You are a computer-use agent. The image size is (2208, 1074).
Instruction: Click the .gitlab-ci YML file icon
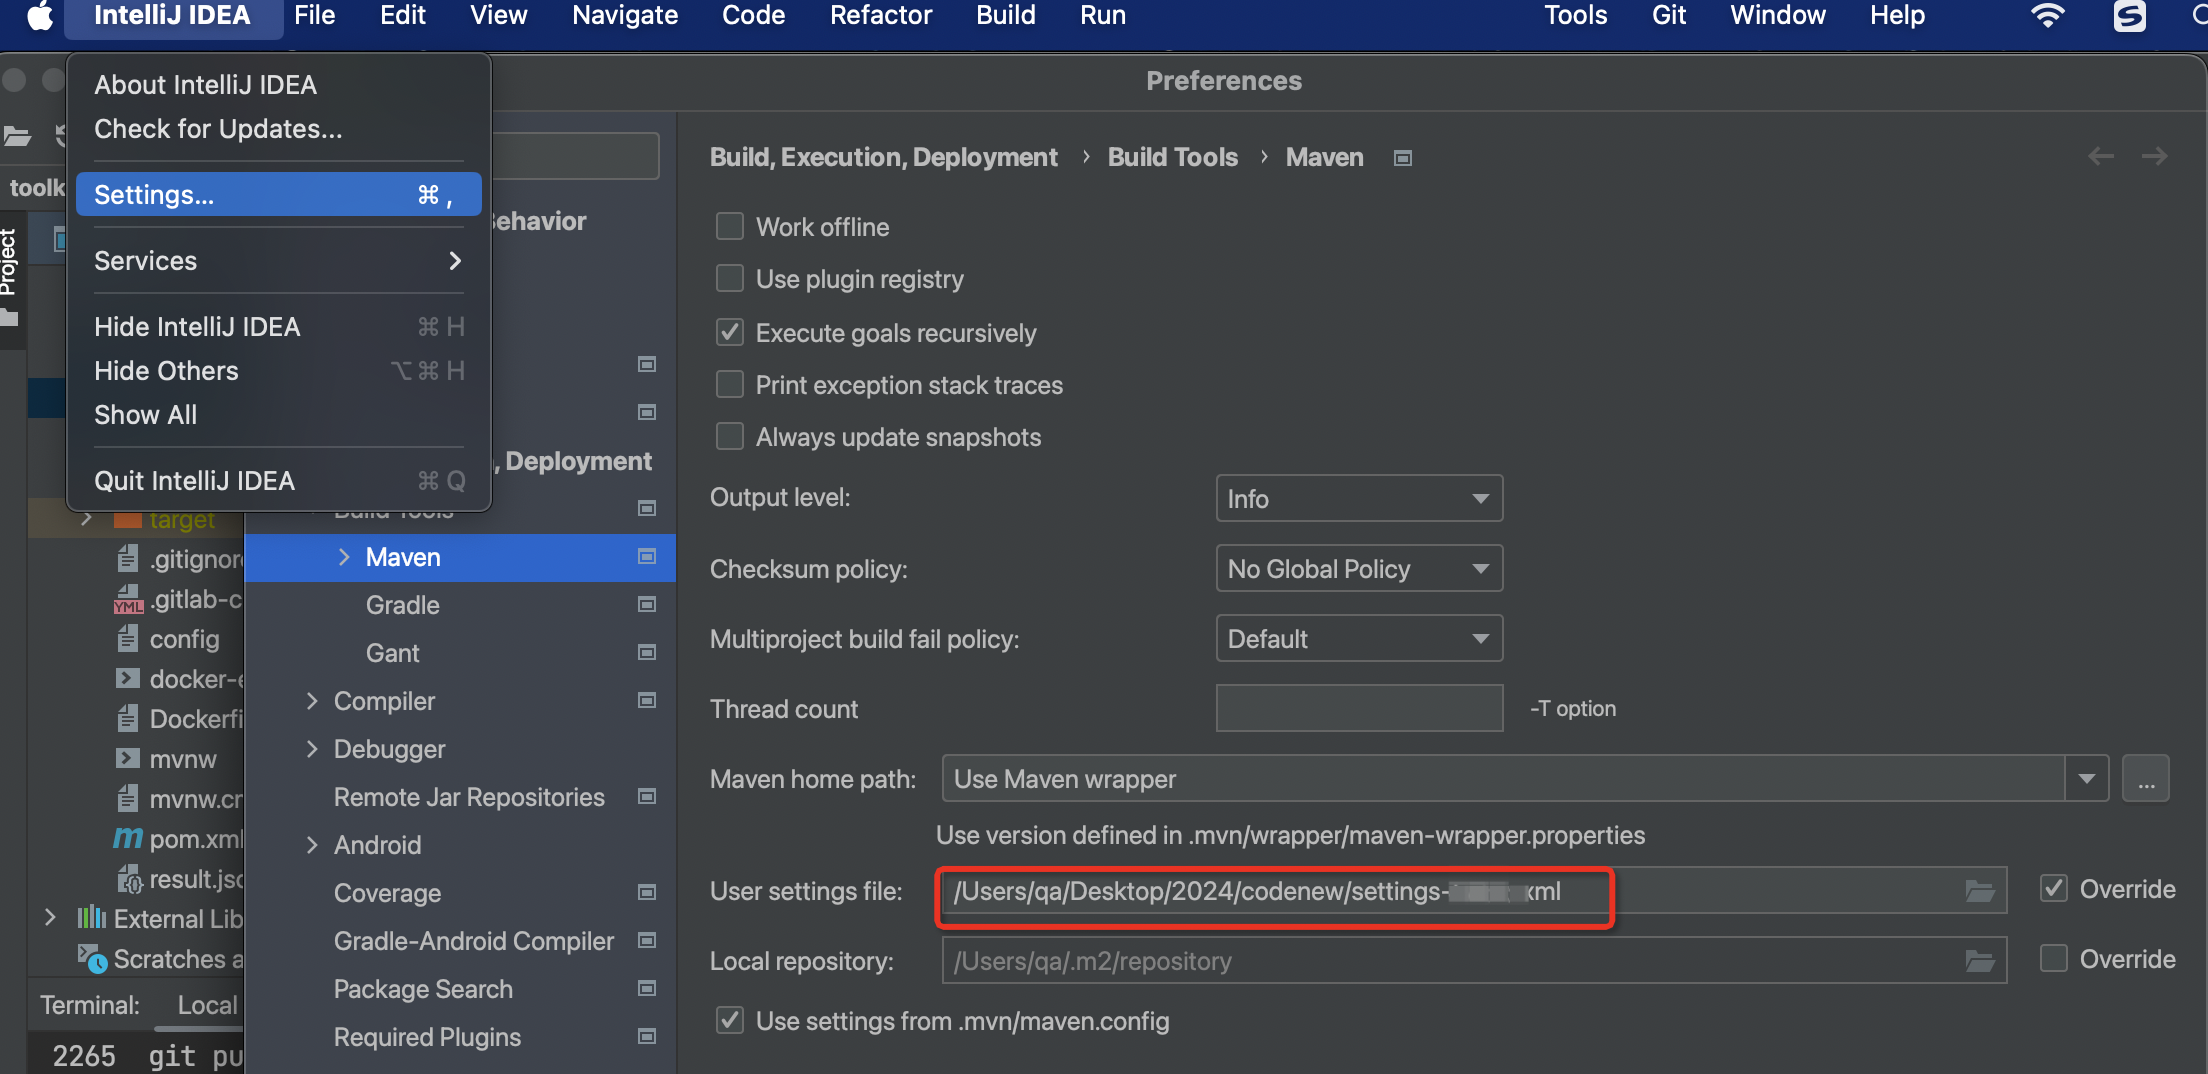coord(128,599)
